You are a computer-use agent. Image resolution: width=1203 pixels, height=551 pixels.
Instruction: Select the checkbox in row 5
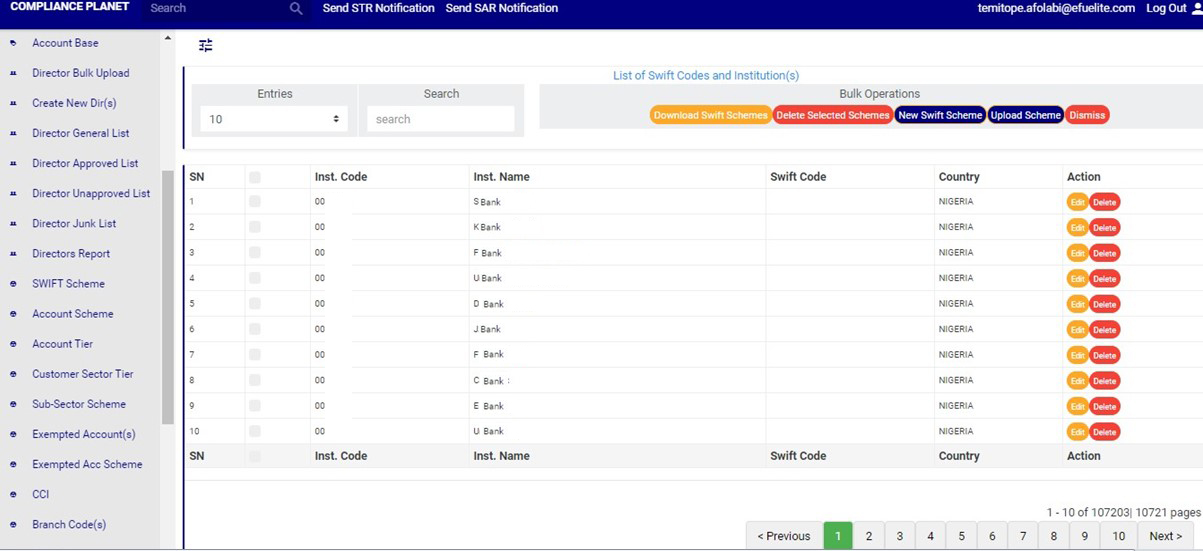point(255,304)
